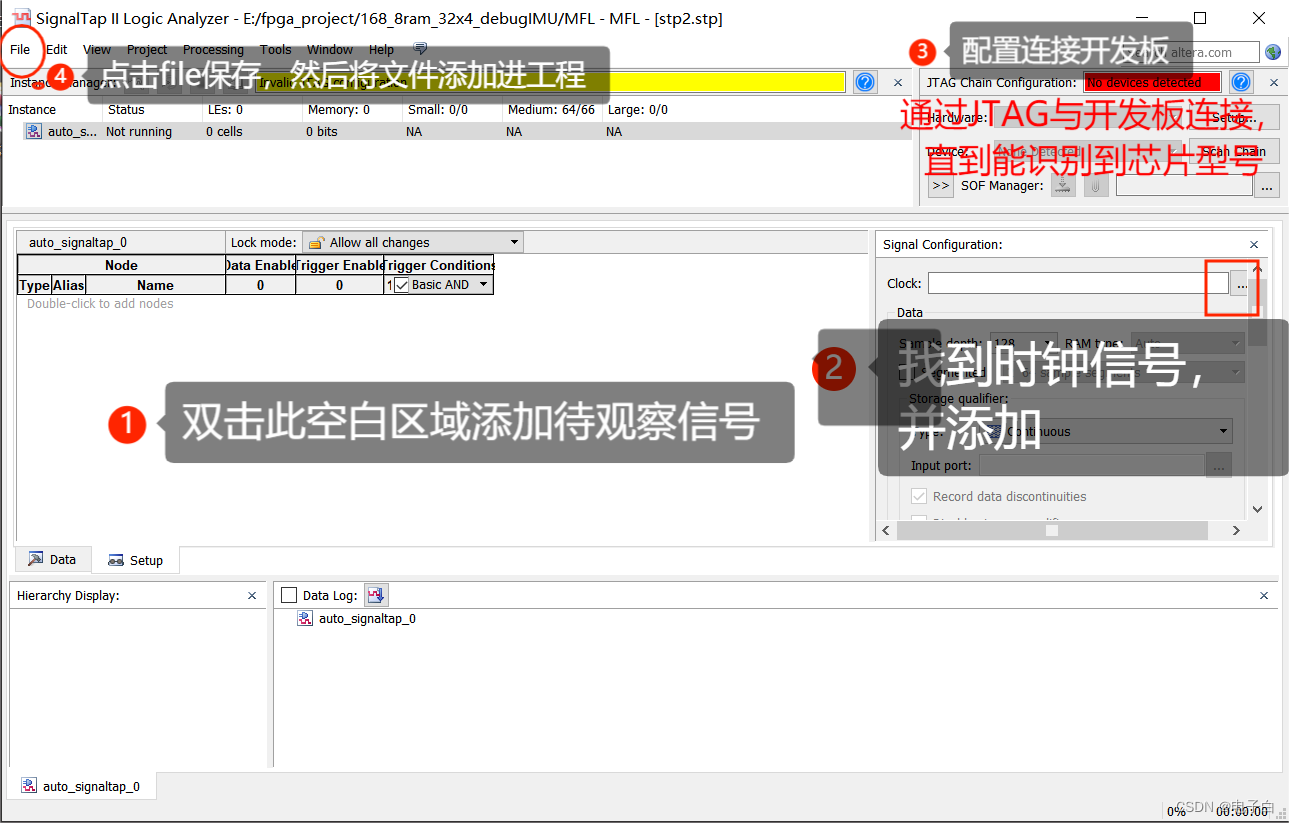Select the bottom auto_signaltap_0 instance tab
1289x823 pixels.
pyautogui.click(x=81, y=786)
